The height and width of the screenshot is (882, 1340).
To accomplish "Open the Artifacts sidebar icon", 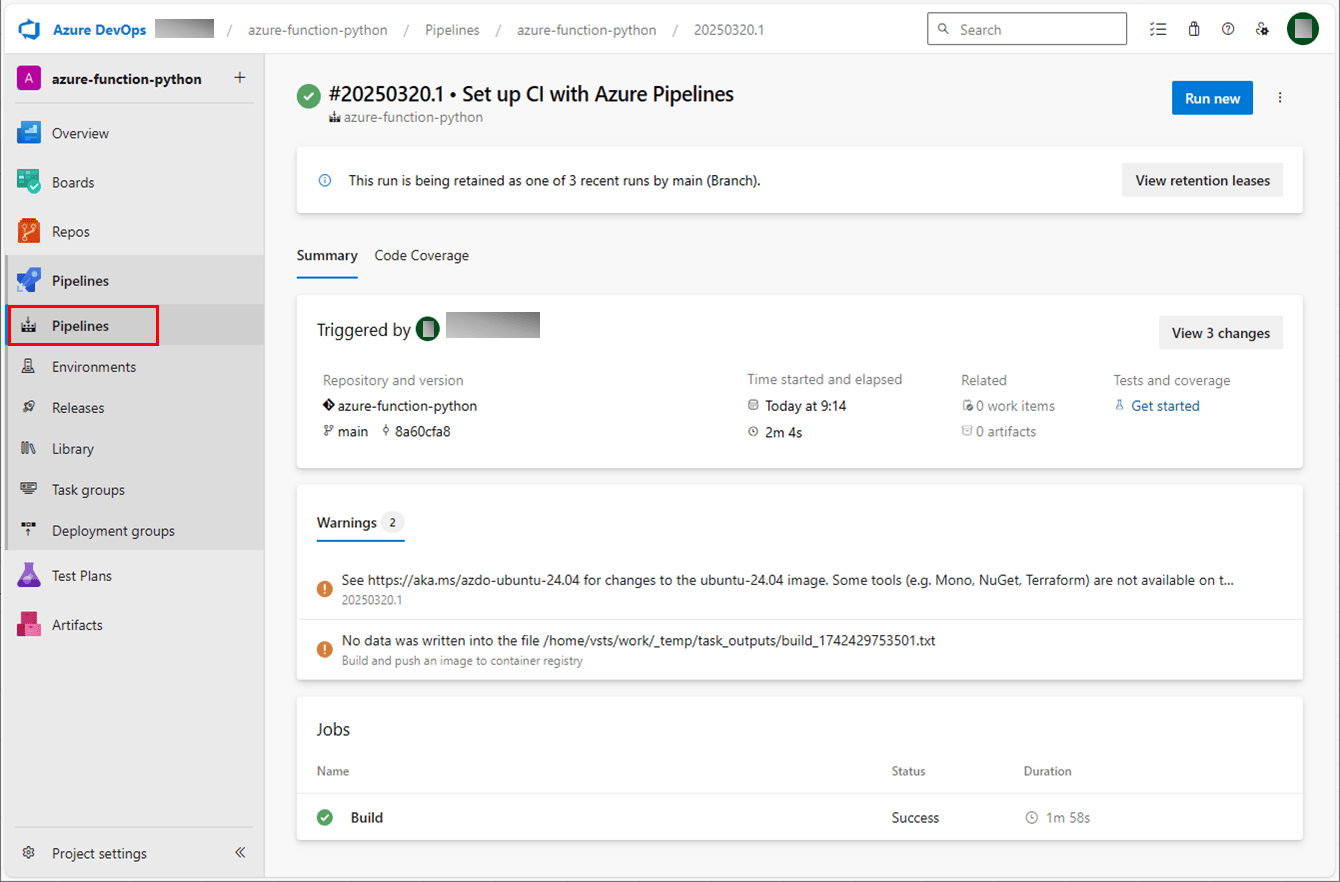I will 28,624.
